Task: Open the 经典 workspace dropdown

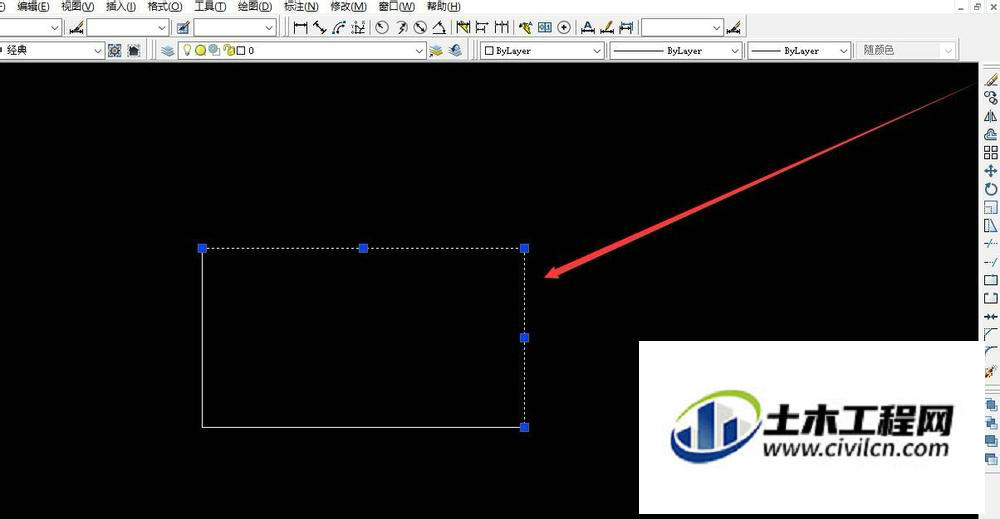Action: tap(98, 50)
